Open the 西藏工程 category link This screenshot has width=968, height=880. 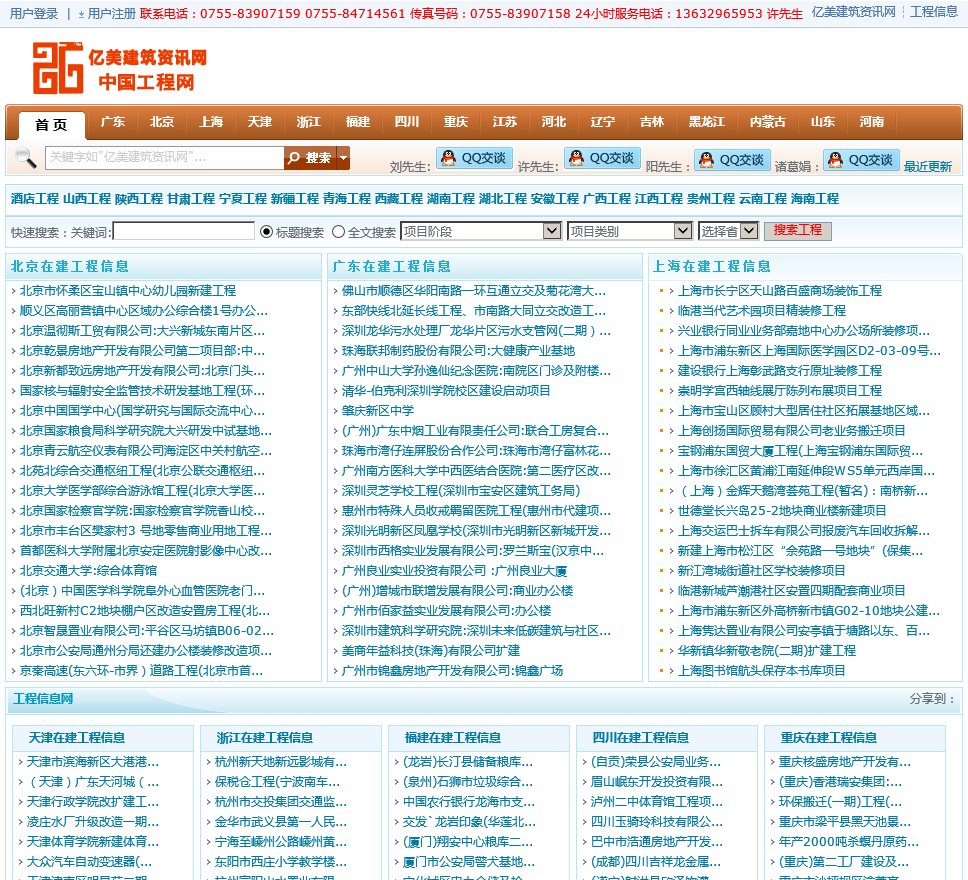click(x=399, y=199)
